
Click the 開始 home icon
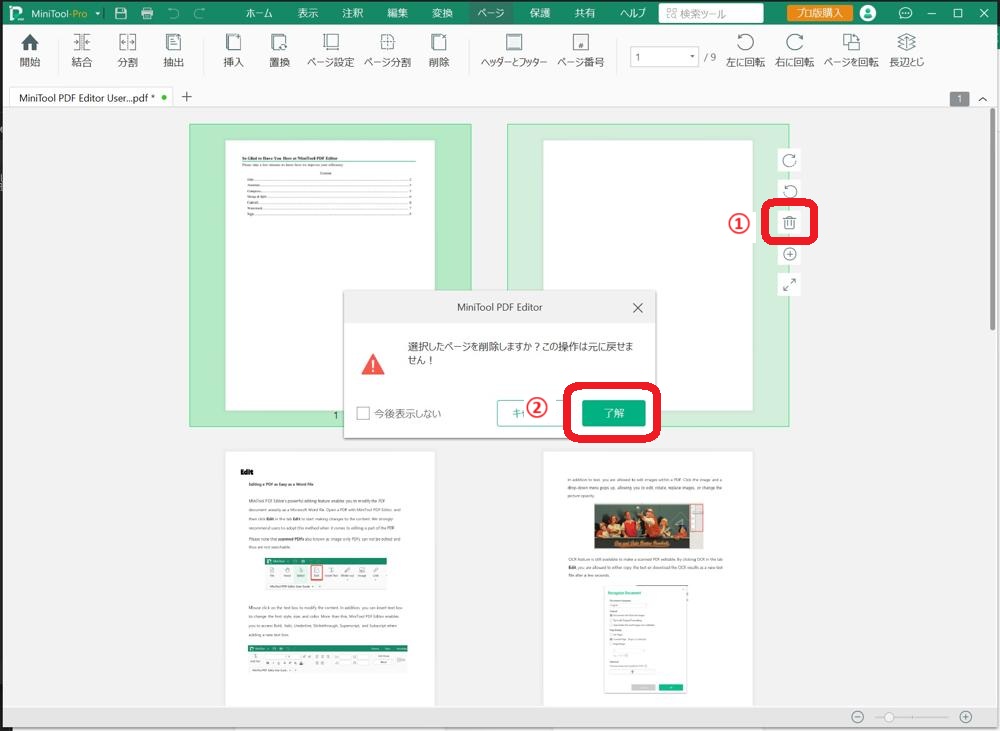pyautogui.click(x=29, y=50)
